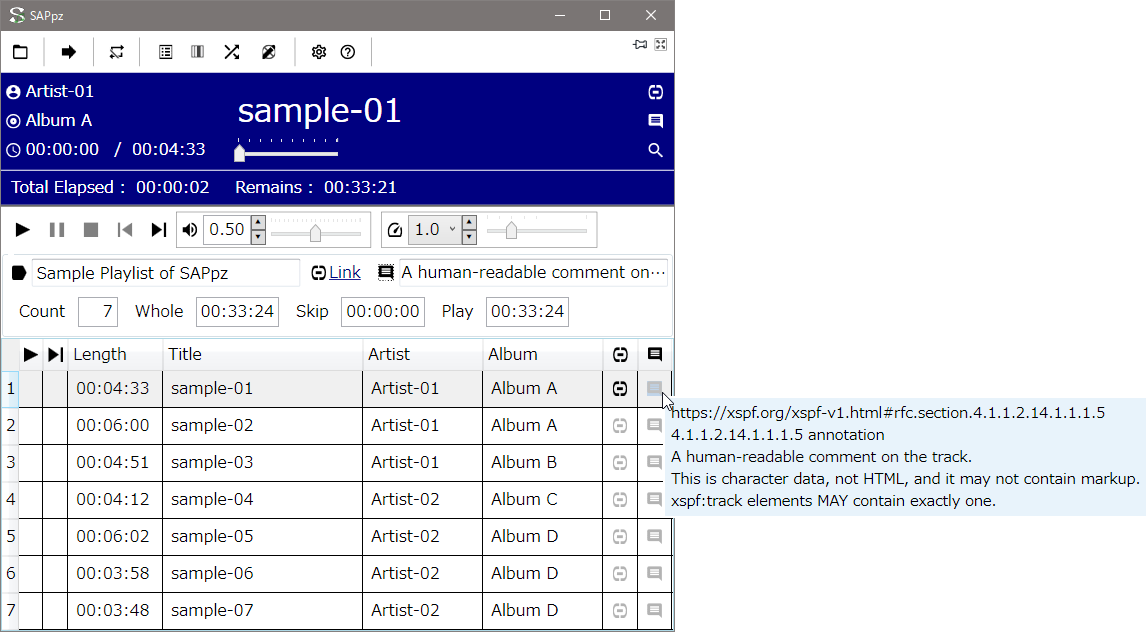
Task: Click the comment icon in the sample-04 row
Action: (655, 499)
